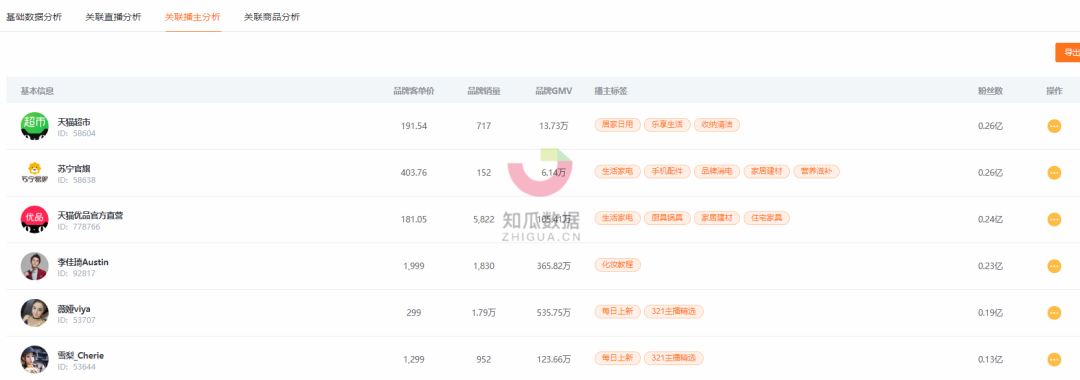Click the 品牌客单价 column header
Image resolution: width=1080 pixels, height=380 pixels.
pos(413,91)
